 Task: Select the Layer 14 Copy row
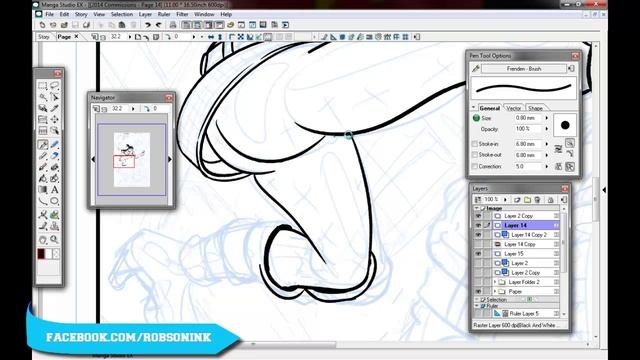519,244
